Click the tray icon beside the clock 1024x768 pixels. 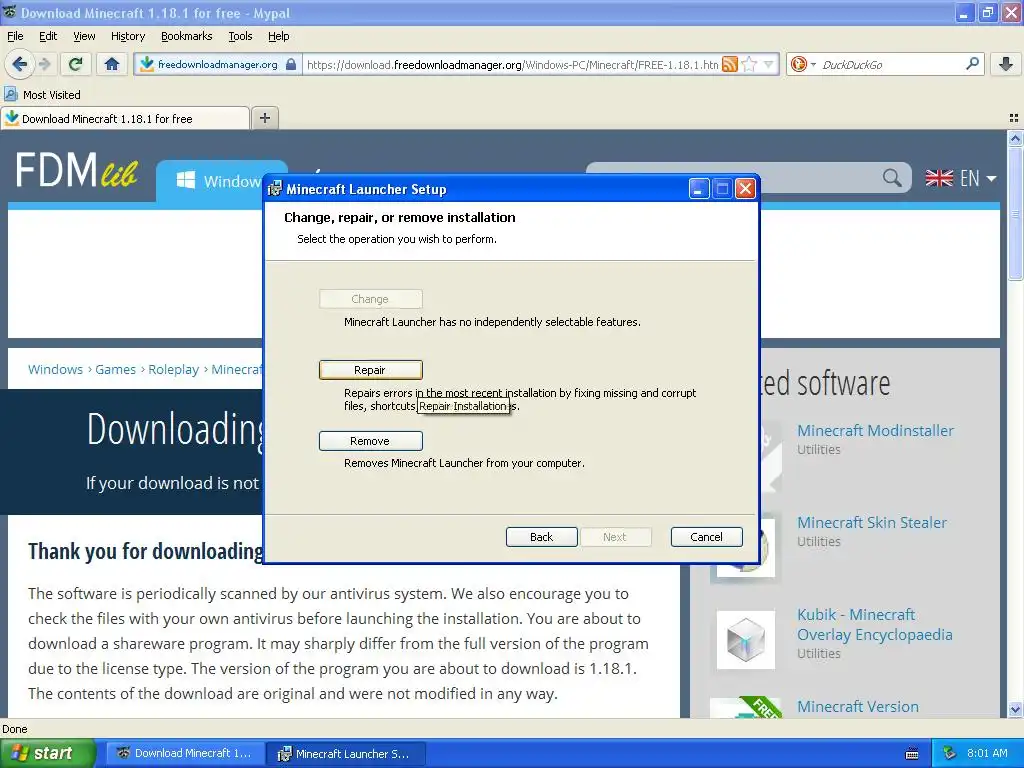point(950,753)
